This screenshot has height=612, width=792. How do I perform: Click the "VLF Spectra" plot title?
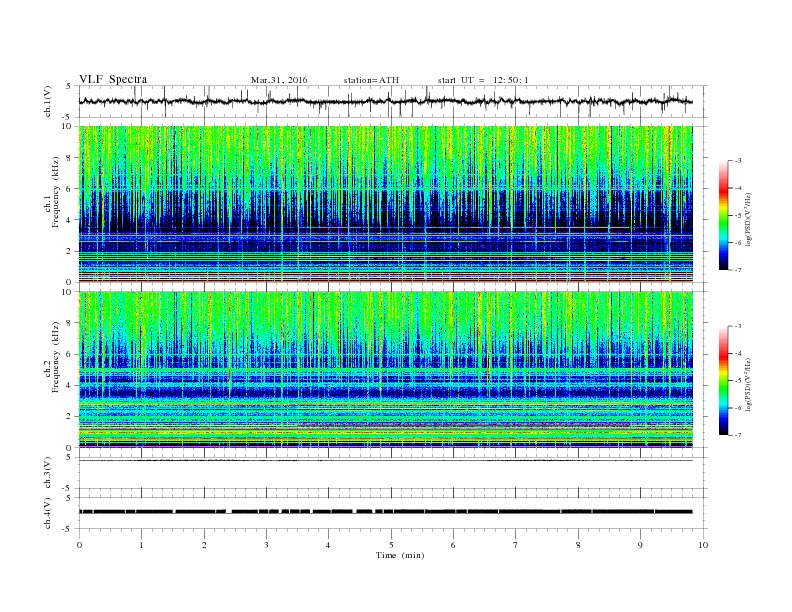tap(113, 79)
